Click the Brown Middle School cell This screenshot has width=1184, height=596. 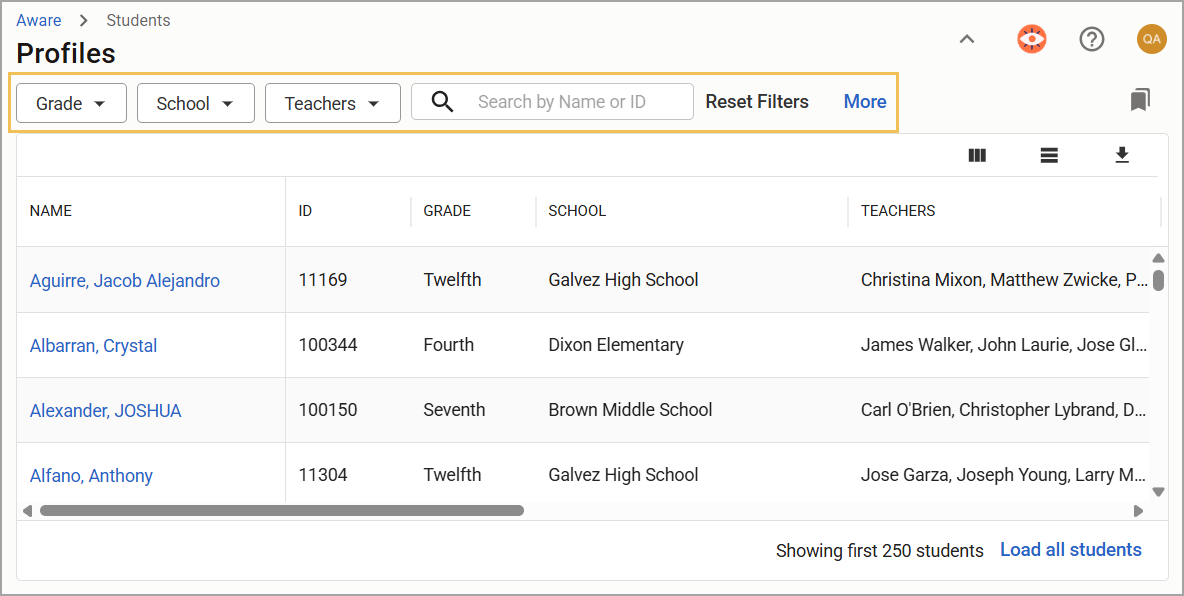click(631, 410)
